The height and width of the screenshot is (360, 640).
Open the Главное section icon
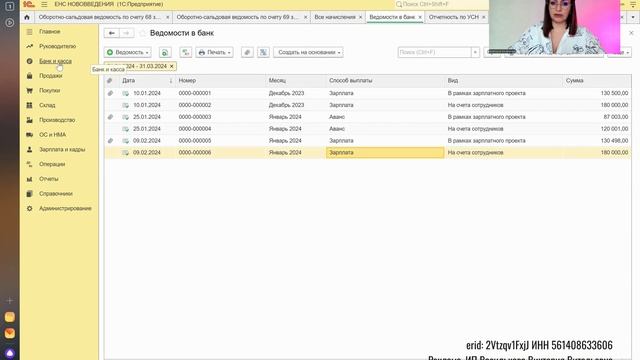(x=29, y=31)
